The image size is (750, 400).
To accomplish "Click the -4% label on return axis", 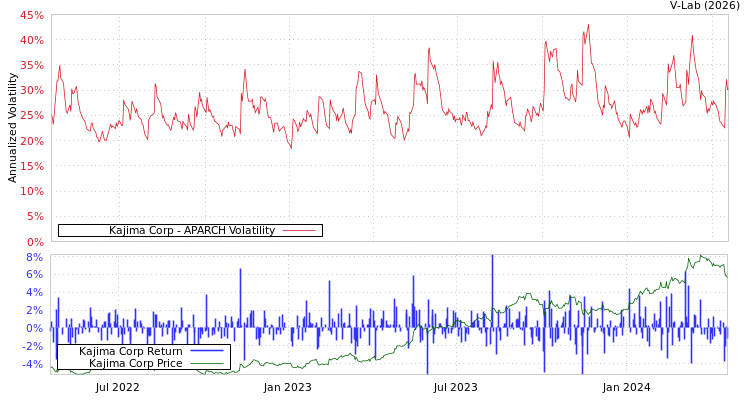I will pos(32,365).
